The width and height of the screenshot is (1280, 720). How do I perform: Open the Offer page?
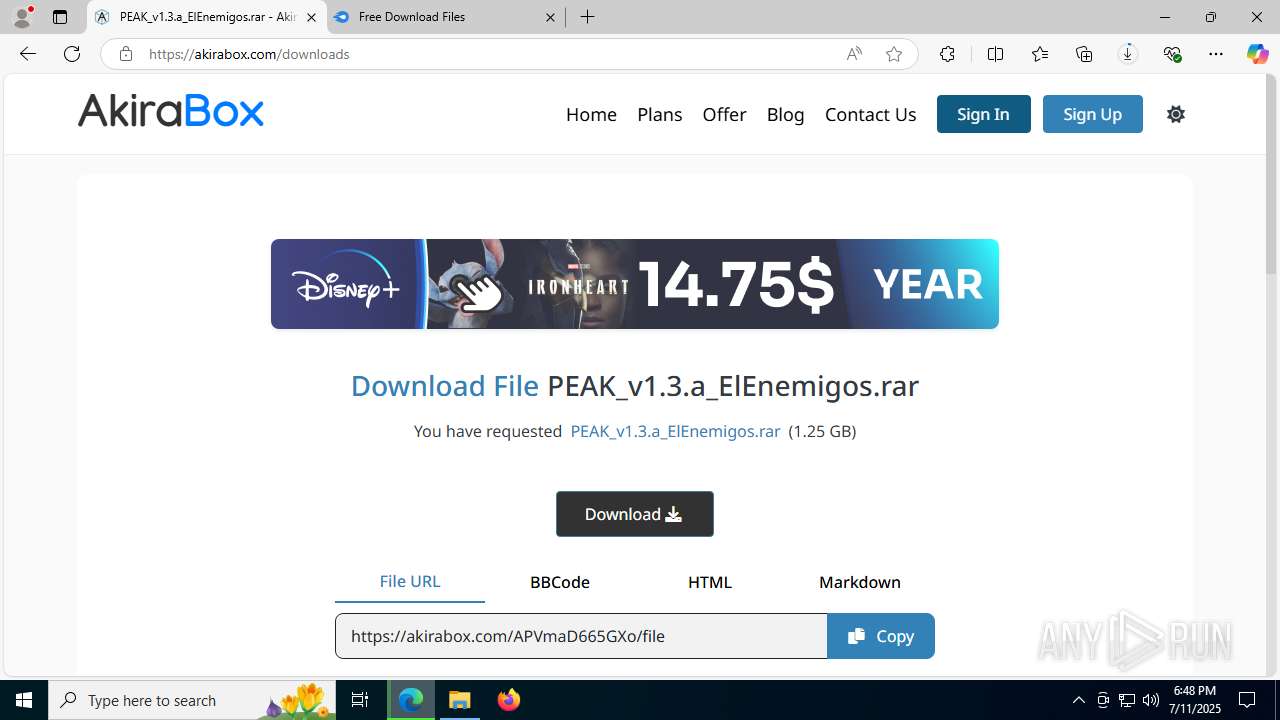click(724, 114)
